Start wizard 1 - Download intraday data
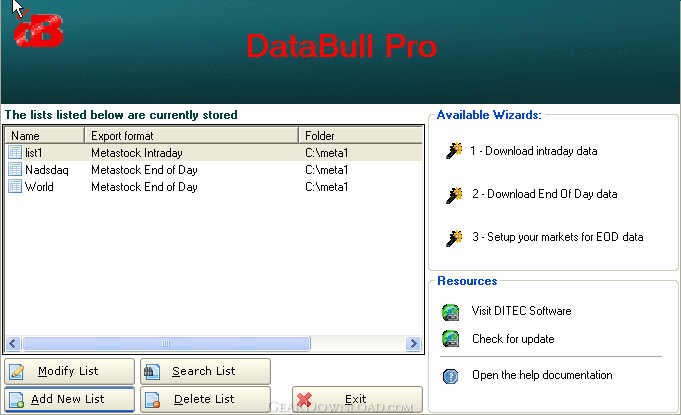 (x=533, y=151)
